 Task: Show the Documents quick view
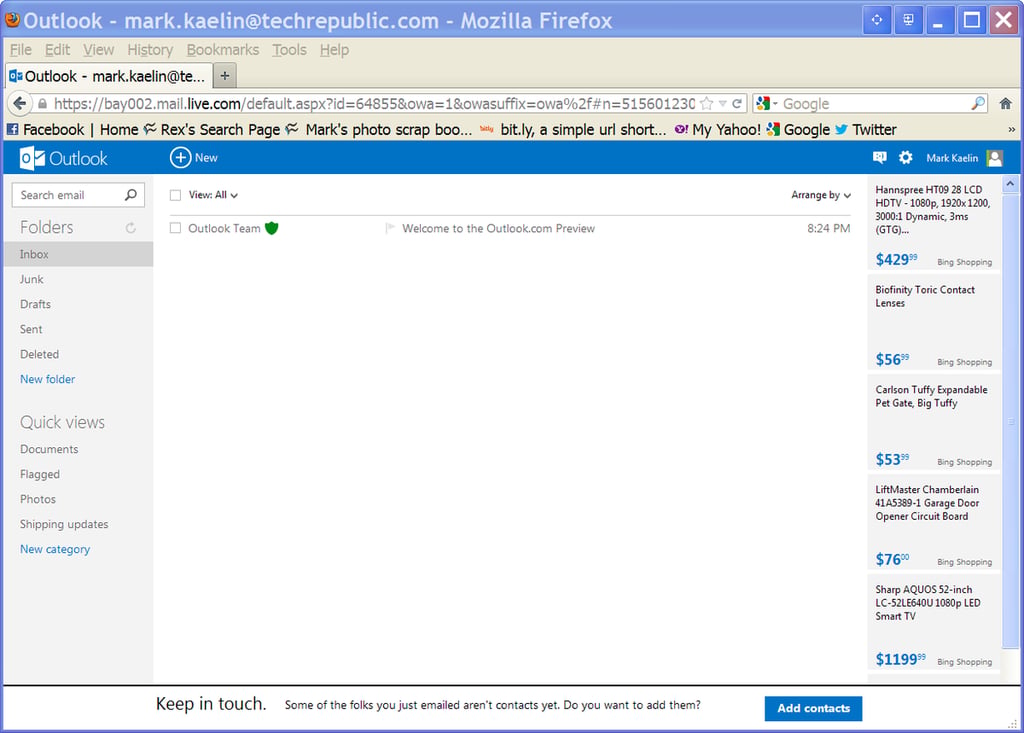point(49,449)
